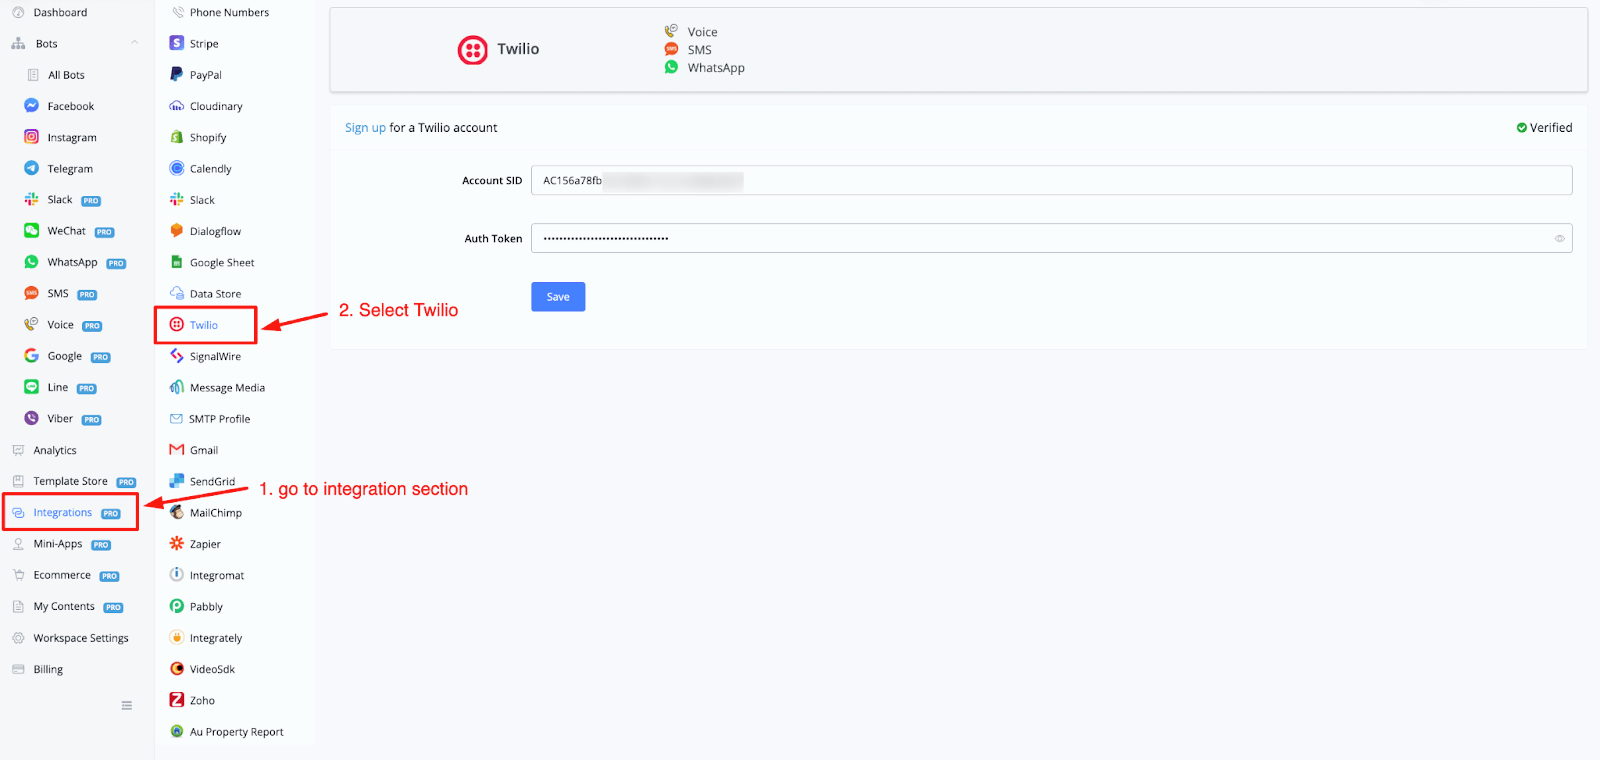Open Workspace Settings
This screenshot has height=760, width=1600.
coord(81,638)
